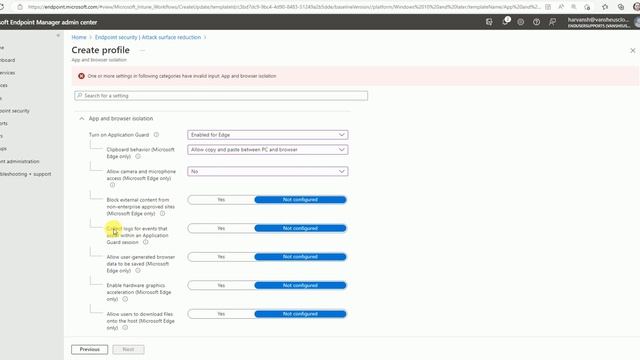Click info icon for camera and microphone access
Image resolution: width=640 pixels, height=360 pixels.
112,185
